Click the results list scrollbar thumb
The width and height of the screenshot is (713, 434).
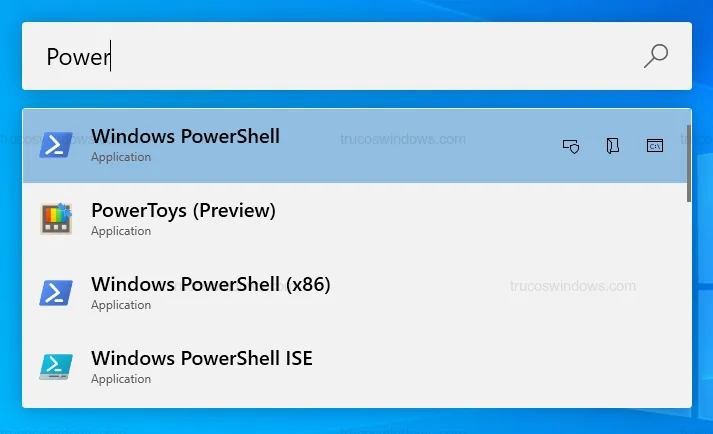pos(688,160)
